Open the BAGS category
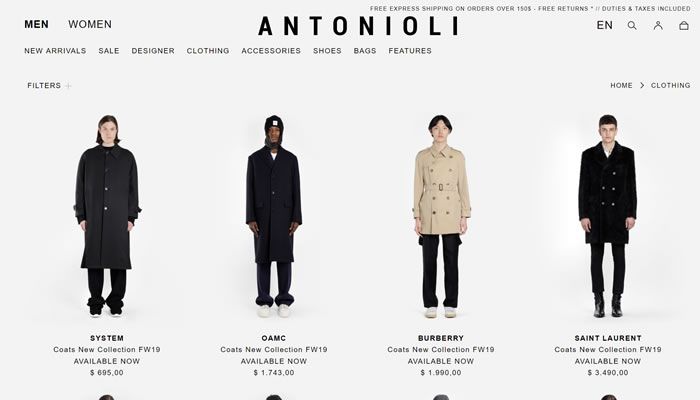The width and height of the screenshot is (700, 400). coord(365,51)
